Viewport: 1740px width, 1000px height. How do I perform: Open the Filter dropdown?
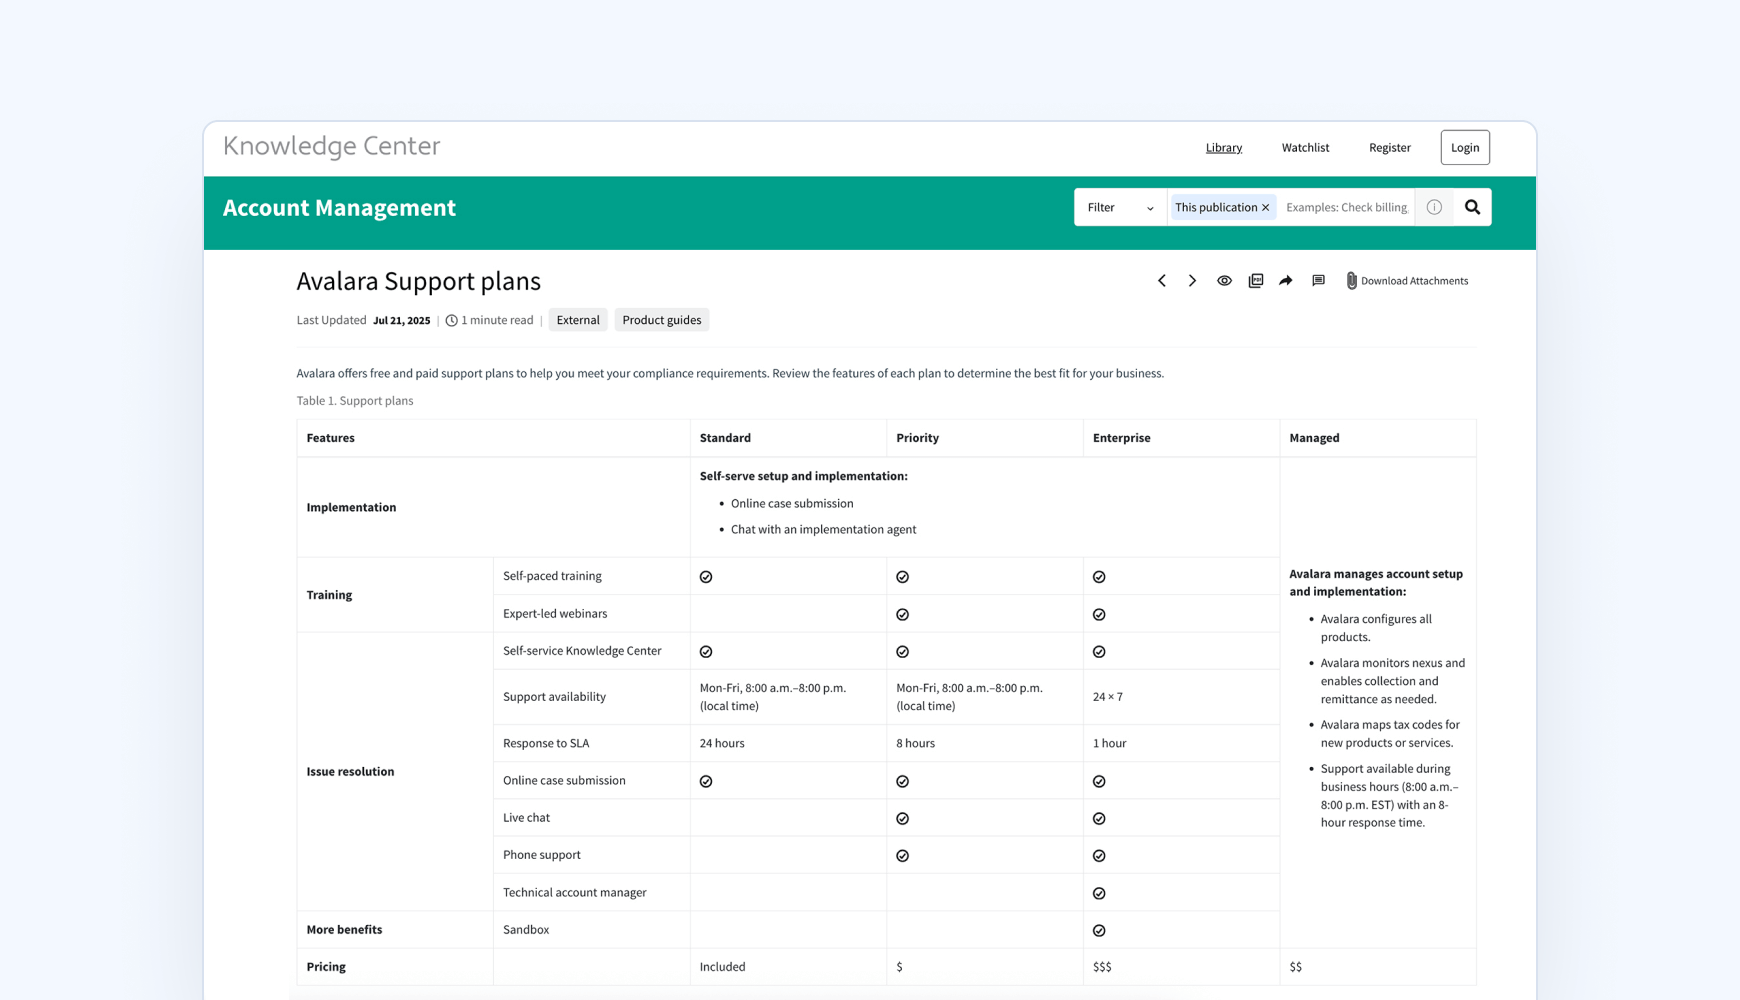pos(1118,207)
